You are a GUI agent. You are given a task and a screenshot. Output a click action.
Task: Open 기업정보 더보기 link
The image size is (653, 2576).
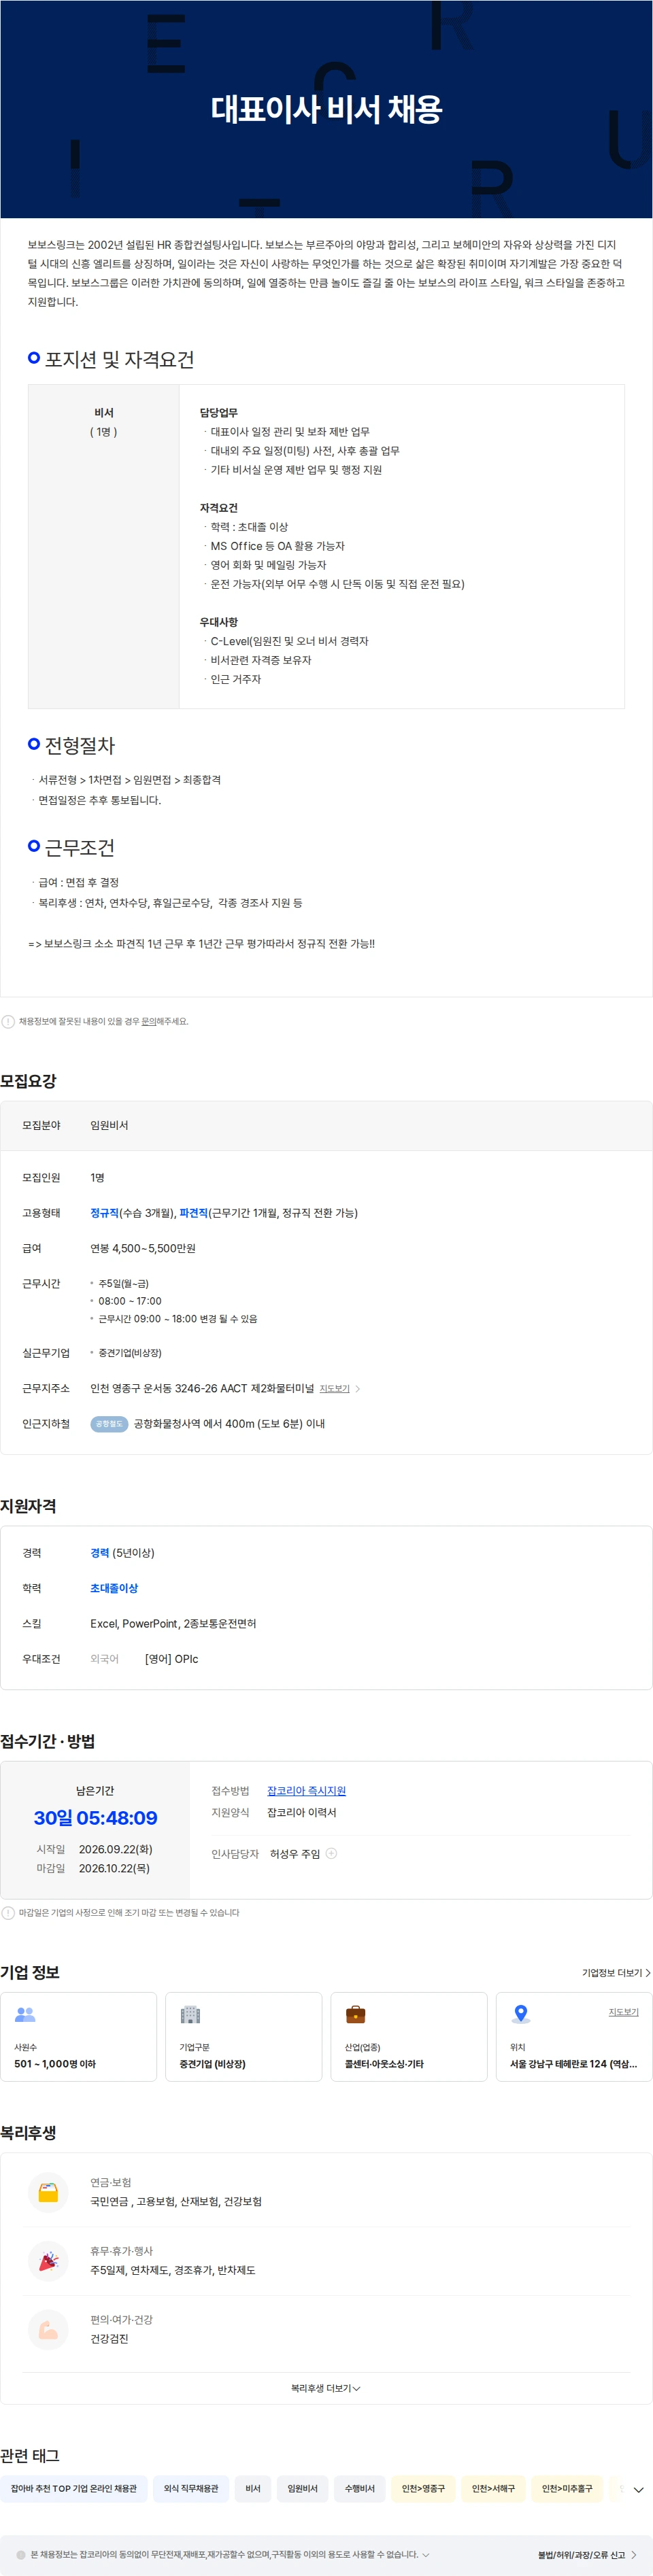pyautogui.click(x=616, y=1973)
